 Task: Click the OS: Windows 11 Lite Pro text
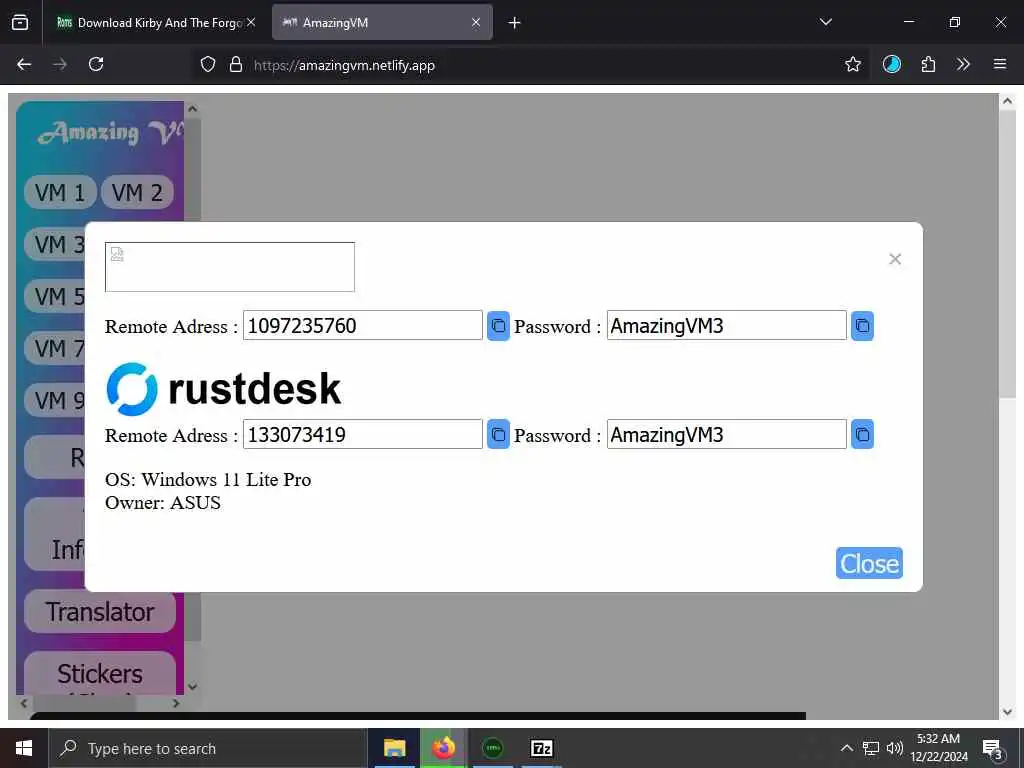tap(208, 479)
